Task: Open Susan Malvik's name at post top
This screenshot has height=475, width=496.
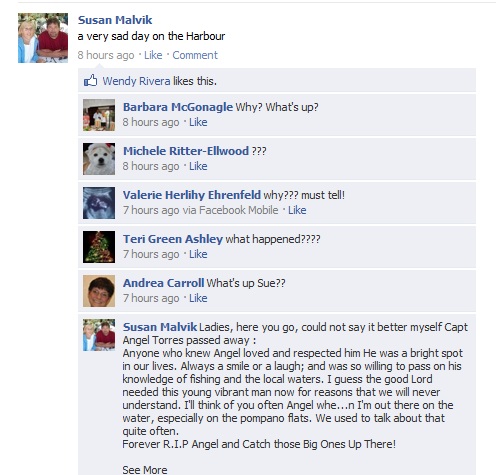Action: [115, 20]
